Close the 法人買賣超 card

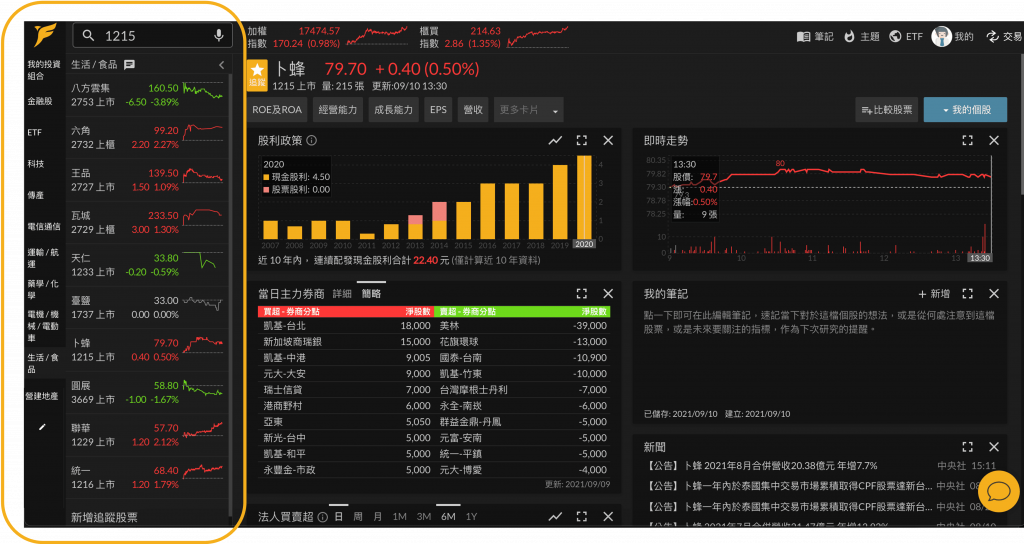click(608, 517)
